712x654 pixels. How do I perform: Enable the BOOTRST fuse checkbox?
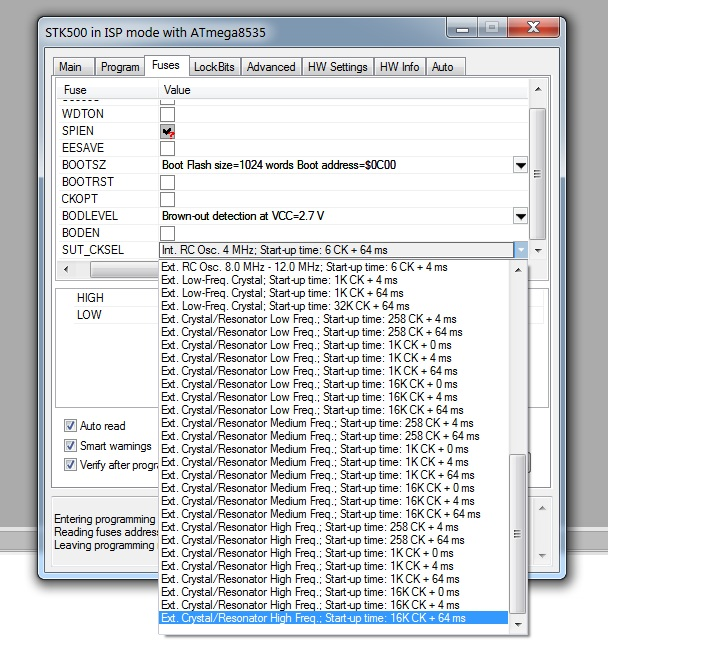tap(168, 182)
